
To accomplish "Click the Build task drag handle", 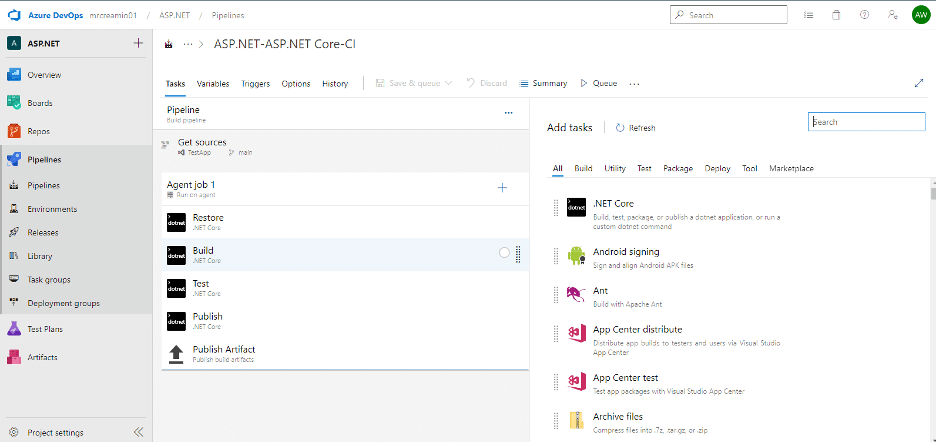I will coord(518,254).
